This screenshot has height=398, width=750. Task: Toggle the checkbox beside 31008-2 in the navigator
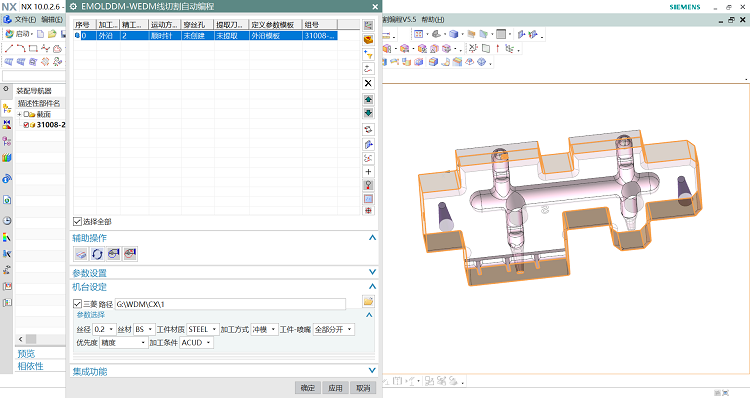(x=26, y=125)
